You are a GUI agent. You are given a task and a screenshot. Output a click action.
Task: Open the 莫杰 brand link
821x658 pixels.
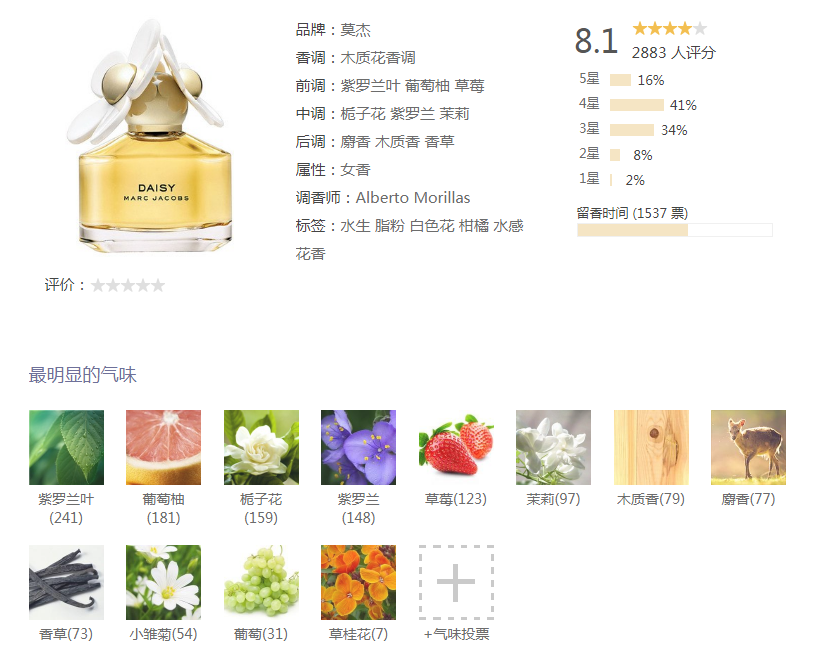pyautogui.click(x=356, y=30)
